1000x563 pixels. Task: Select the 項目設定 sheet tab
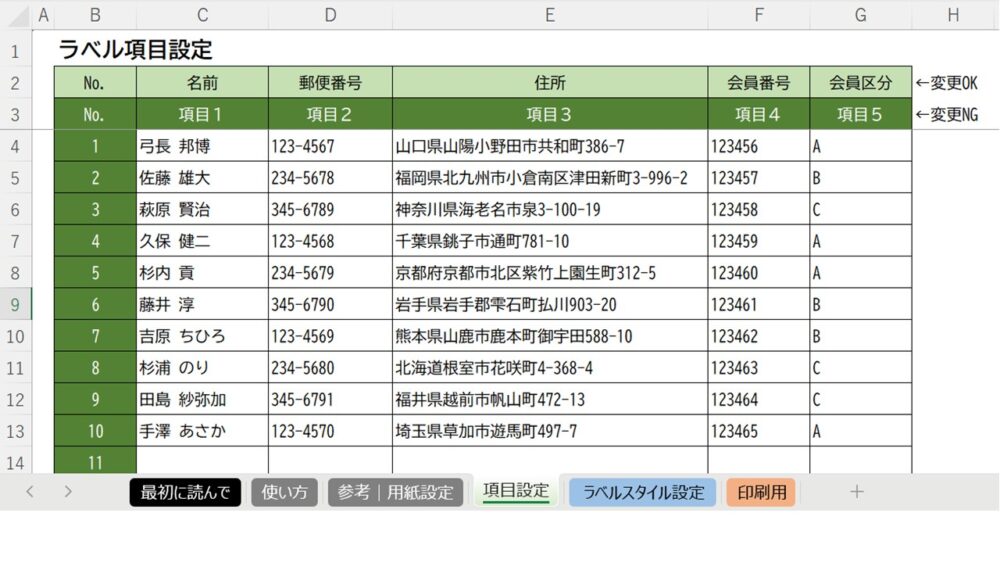516,490
